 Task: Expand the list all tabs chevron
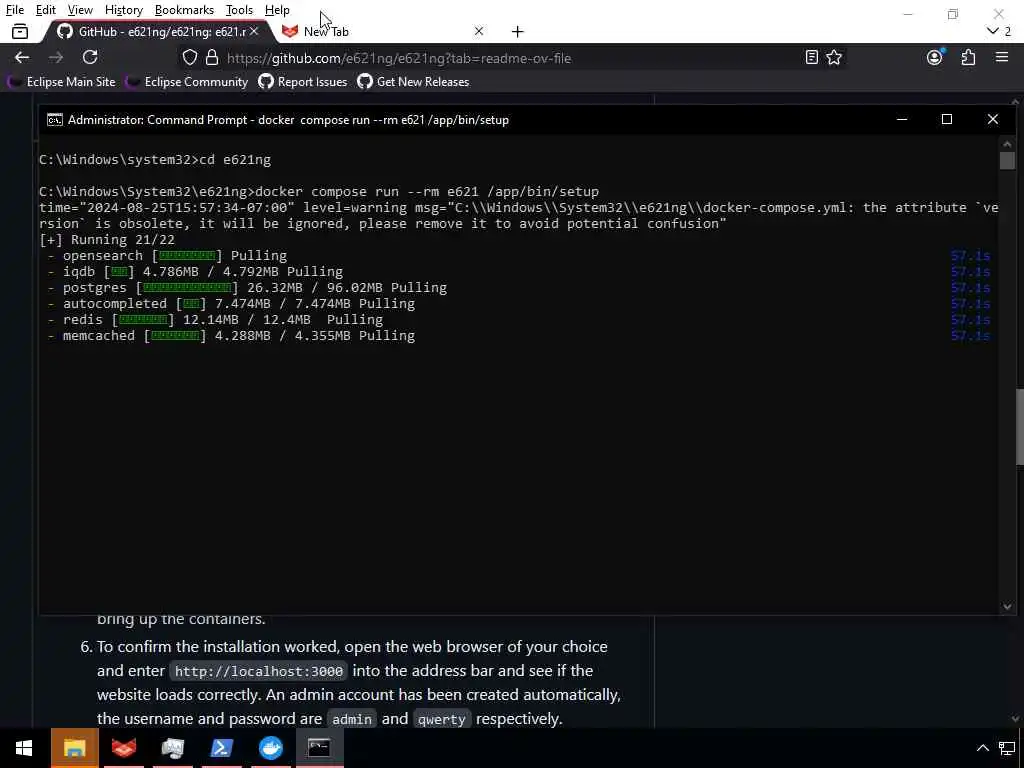(x=993, y=31)
